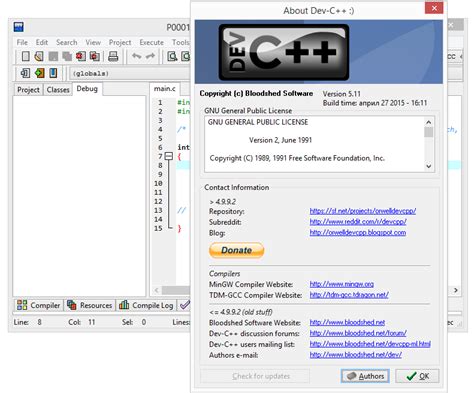
Task: Click the license text scroll down arrow
Action: point(429,166)
